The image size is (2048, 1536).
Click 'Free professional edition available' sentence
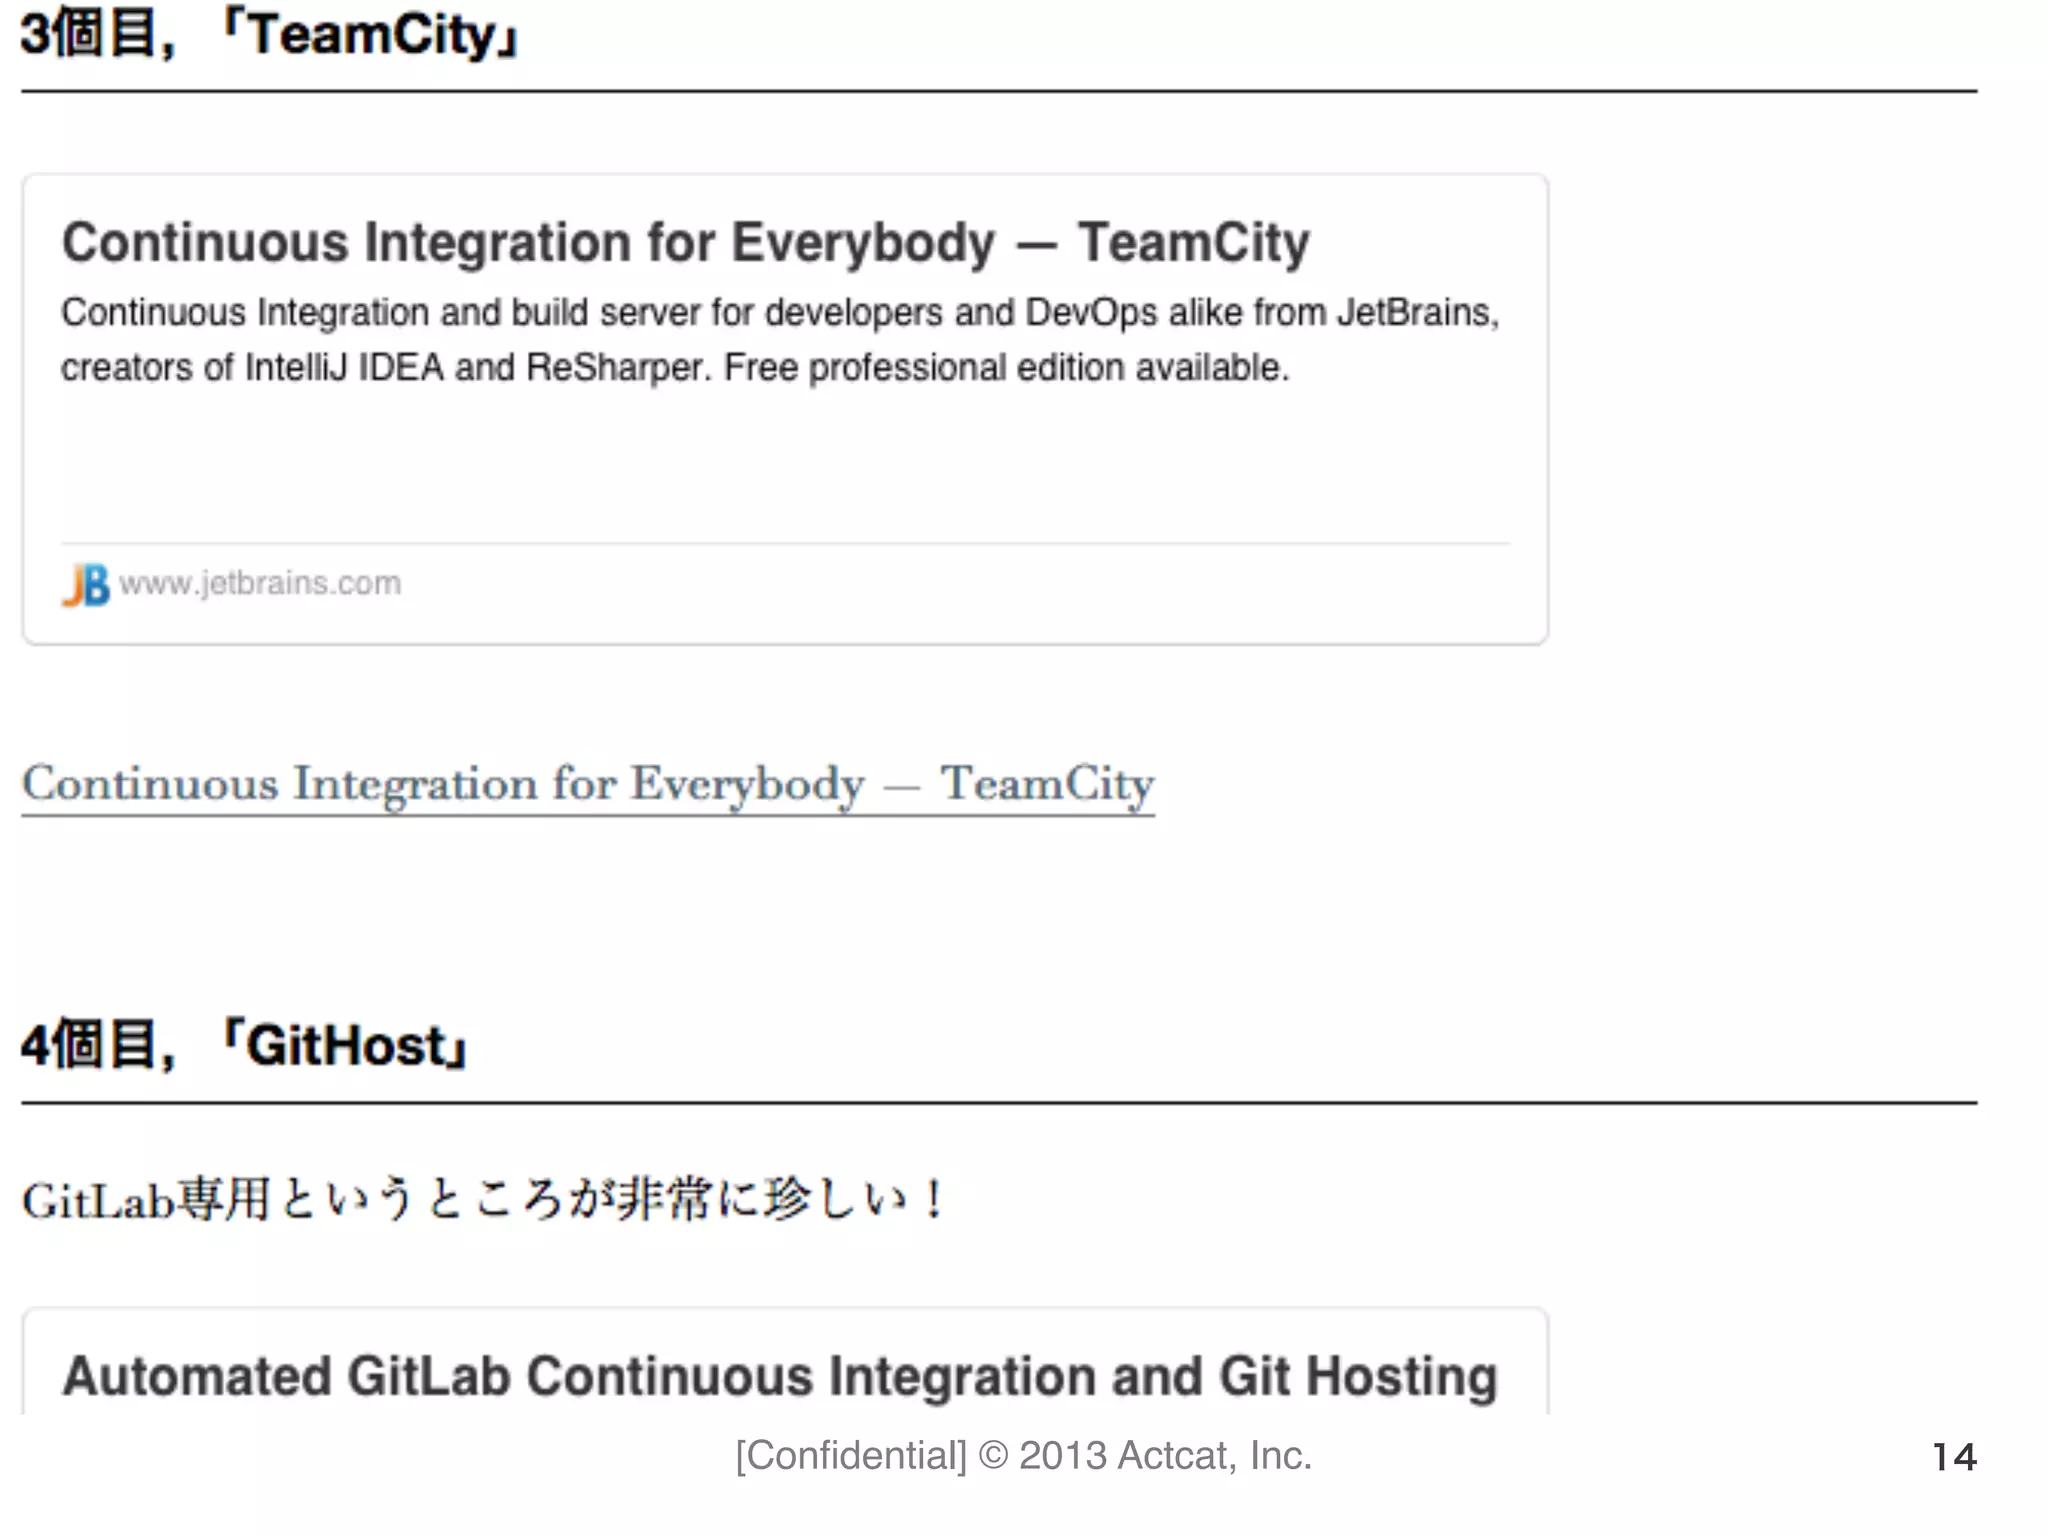[1006, 368]
